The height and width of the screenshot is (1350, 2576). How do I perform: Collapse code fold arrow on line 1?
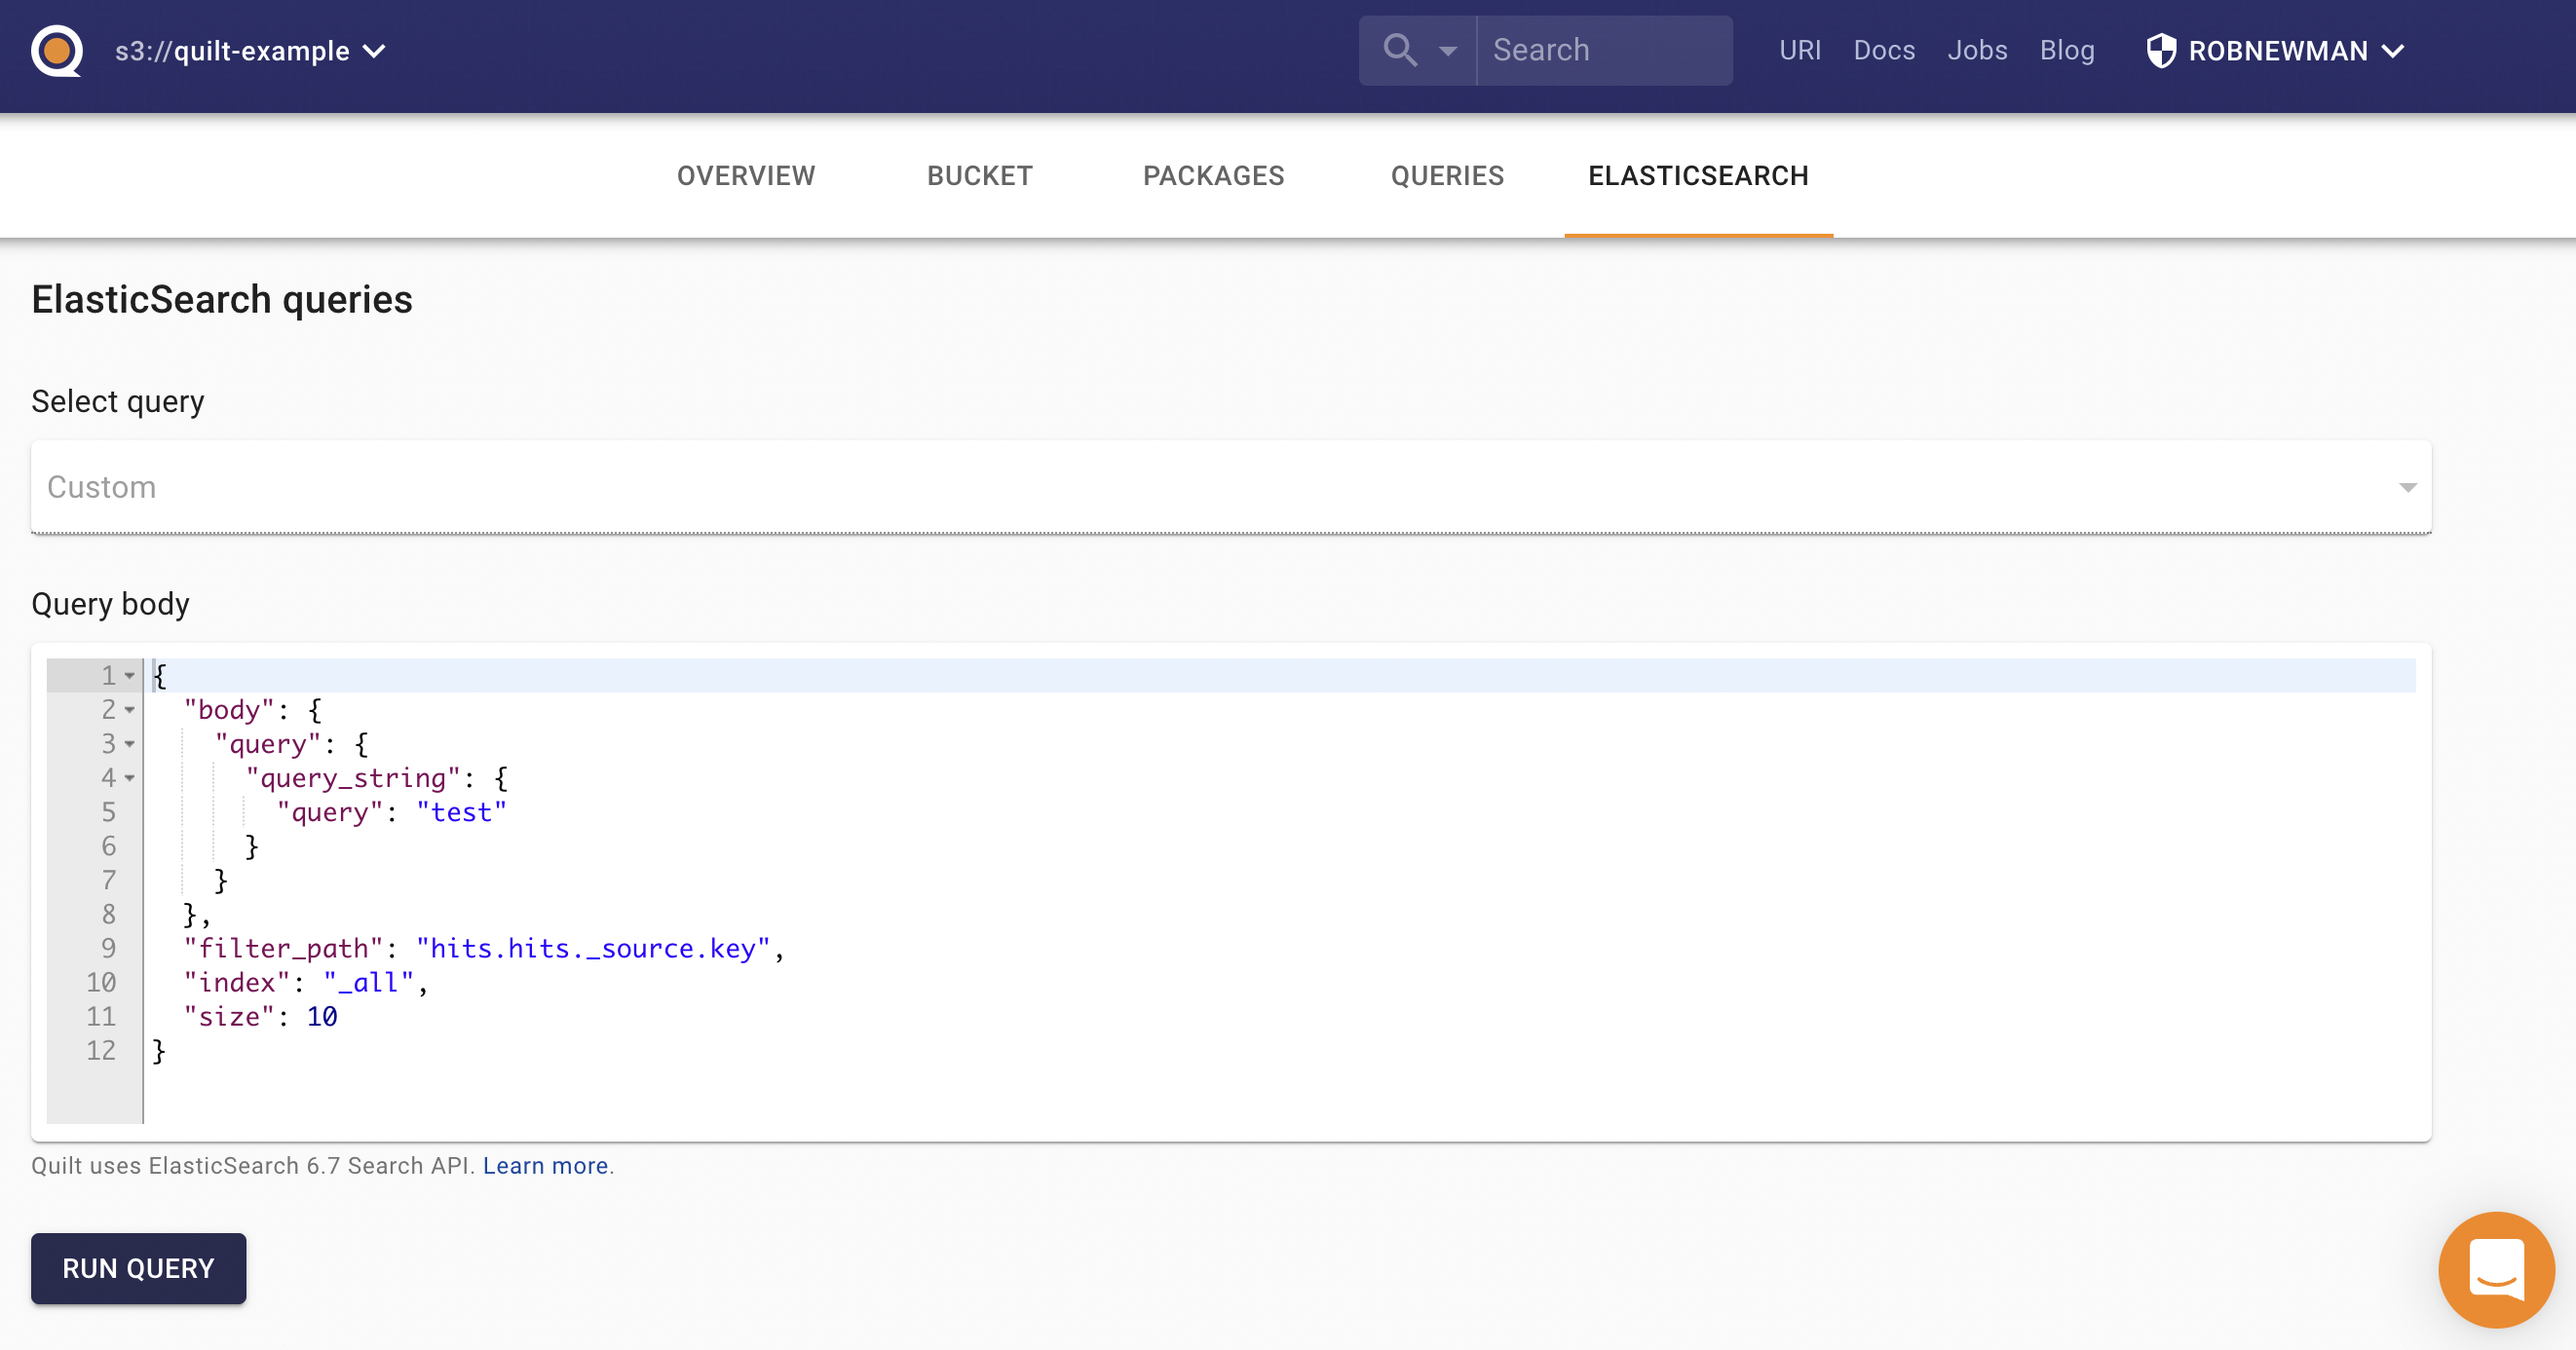(130, 676)
